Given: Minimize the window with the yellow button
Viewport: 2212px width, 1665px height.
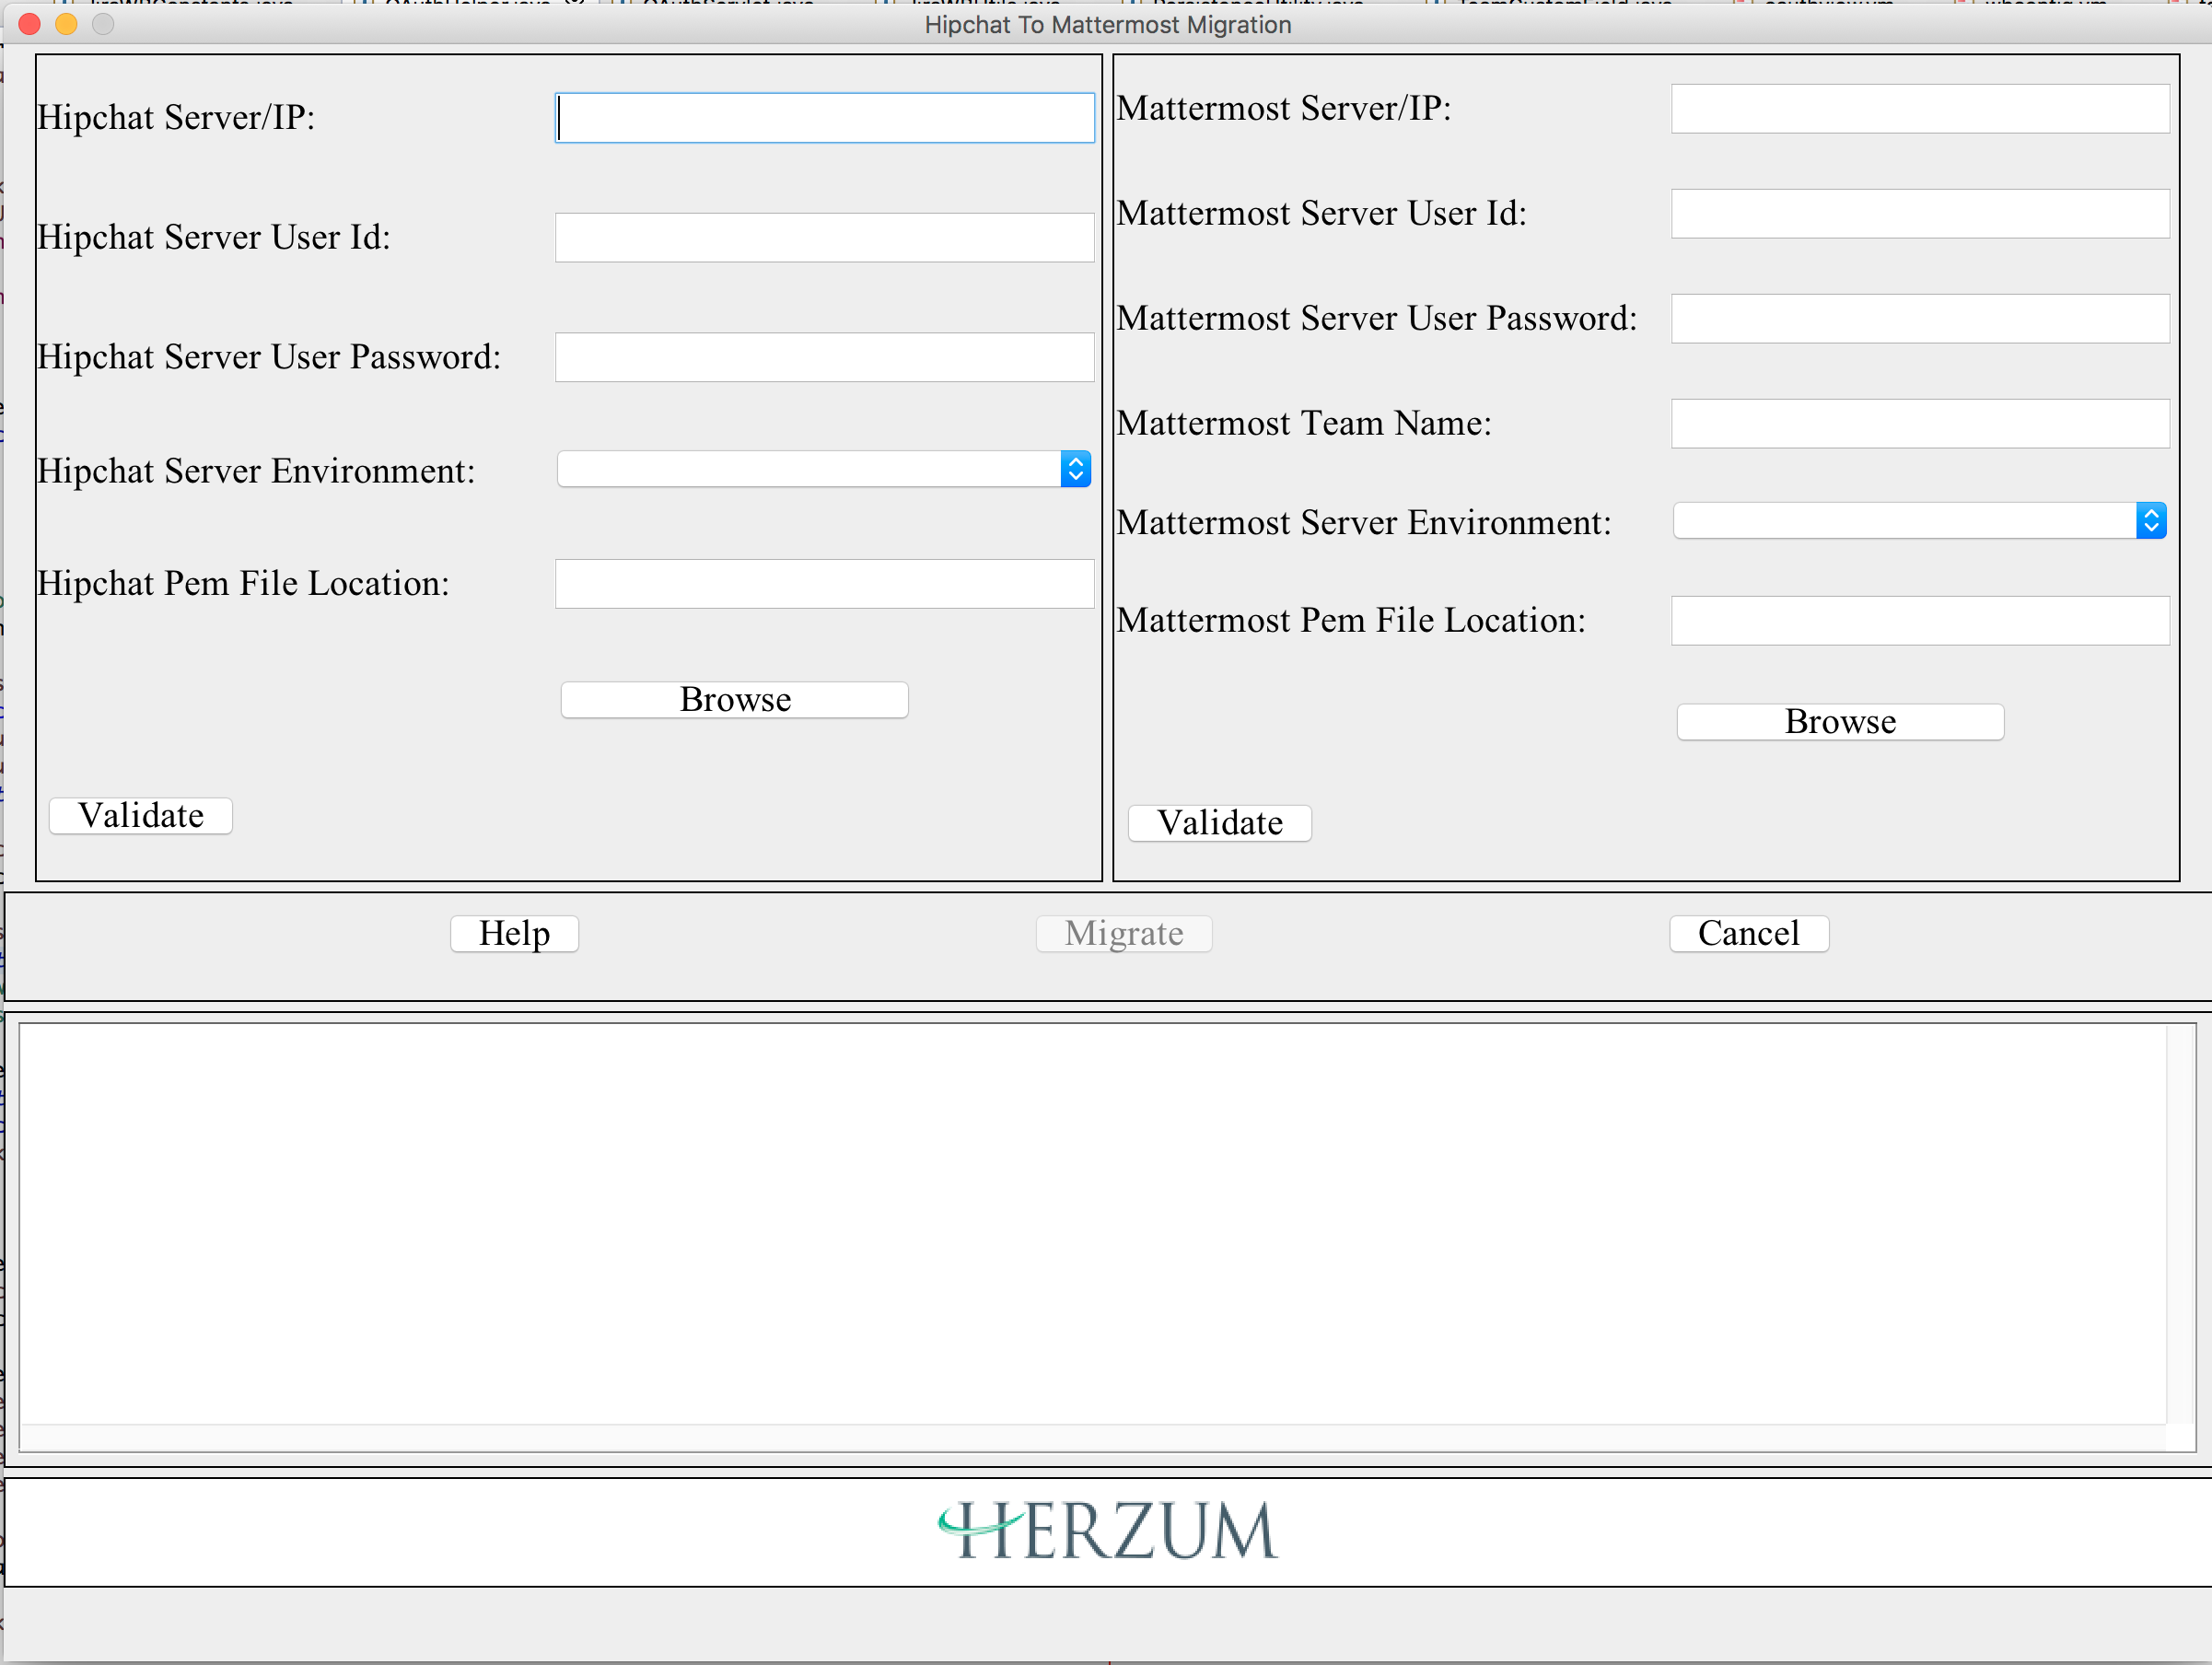Looking at the screenshot, I should tap(66, 24).
